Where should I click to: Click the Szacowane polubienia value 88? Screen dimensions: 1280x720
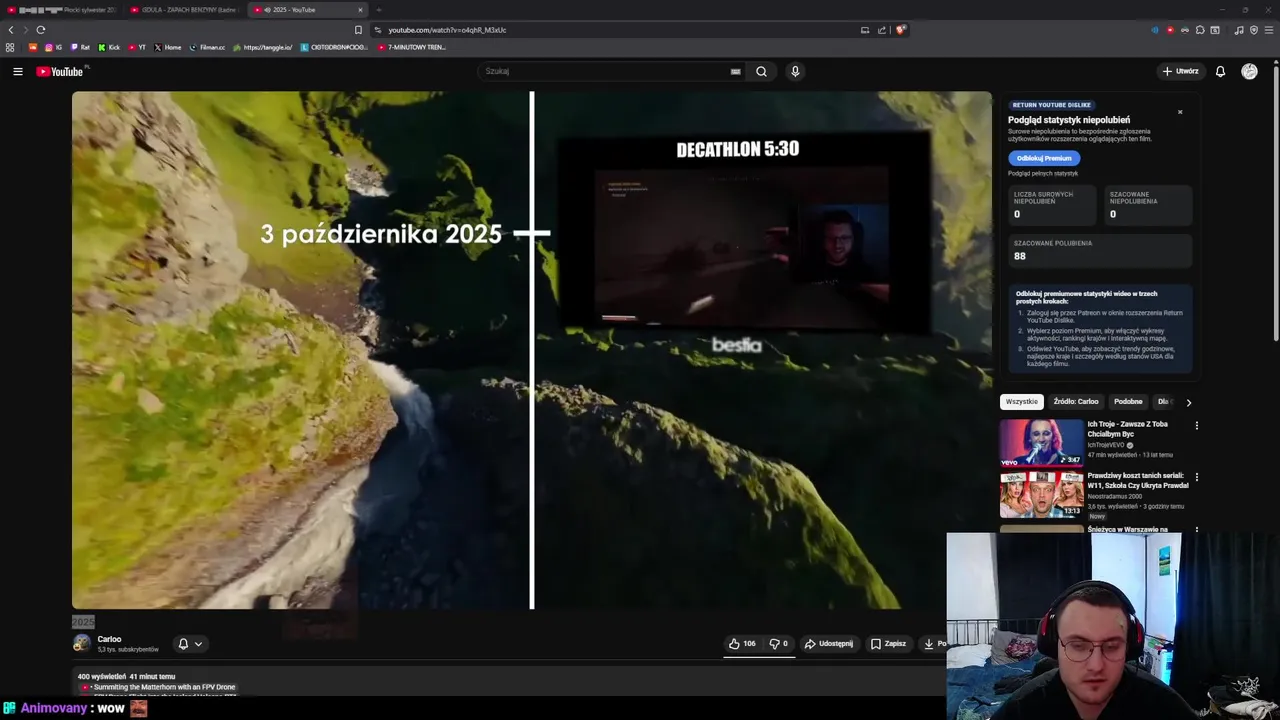point(1020,256)
